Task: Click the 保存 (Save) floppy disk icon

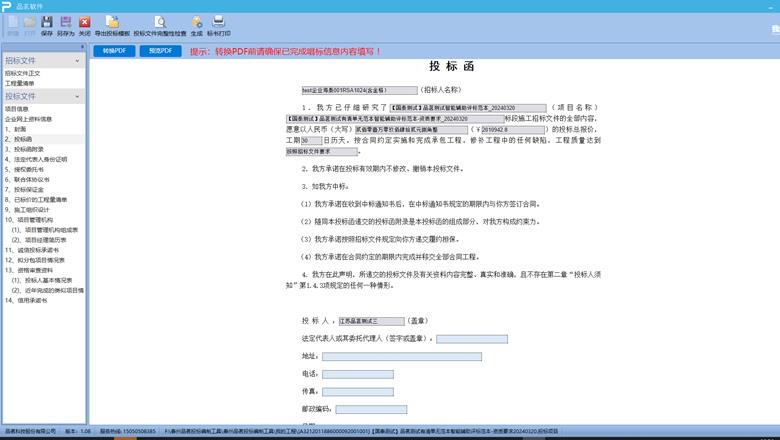Action: [47, 24]
